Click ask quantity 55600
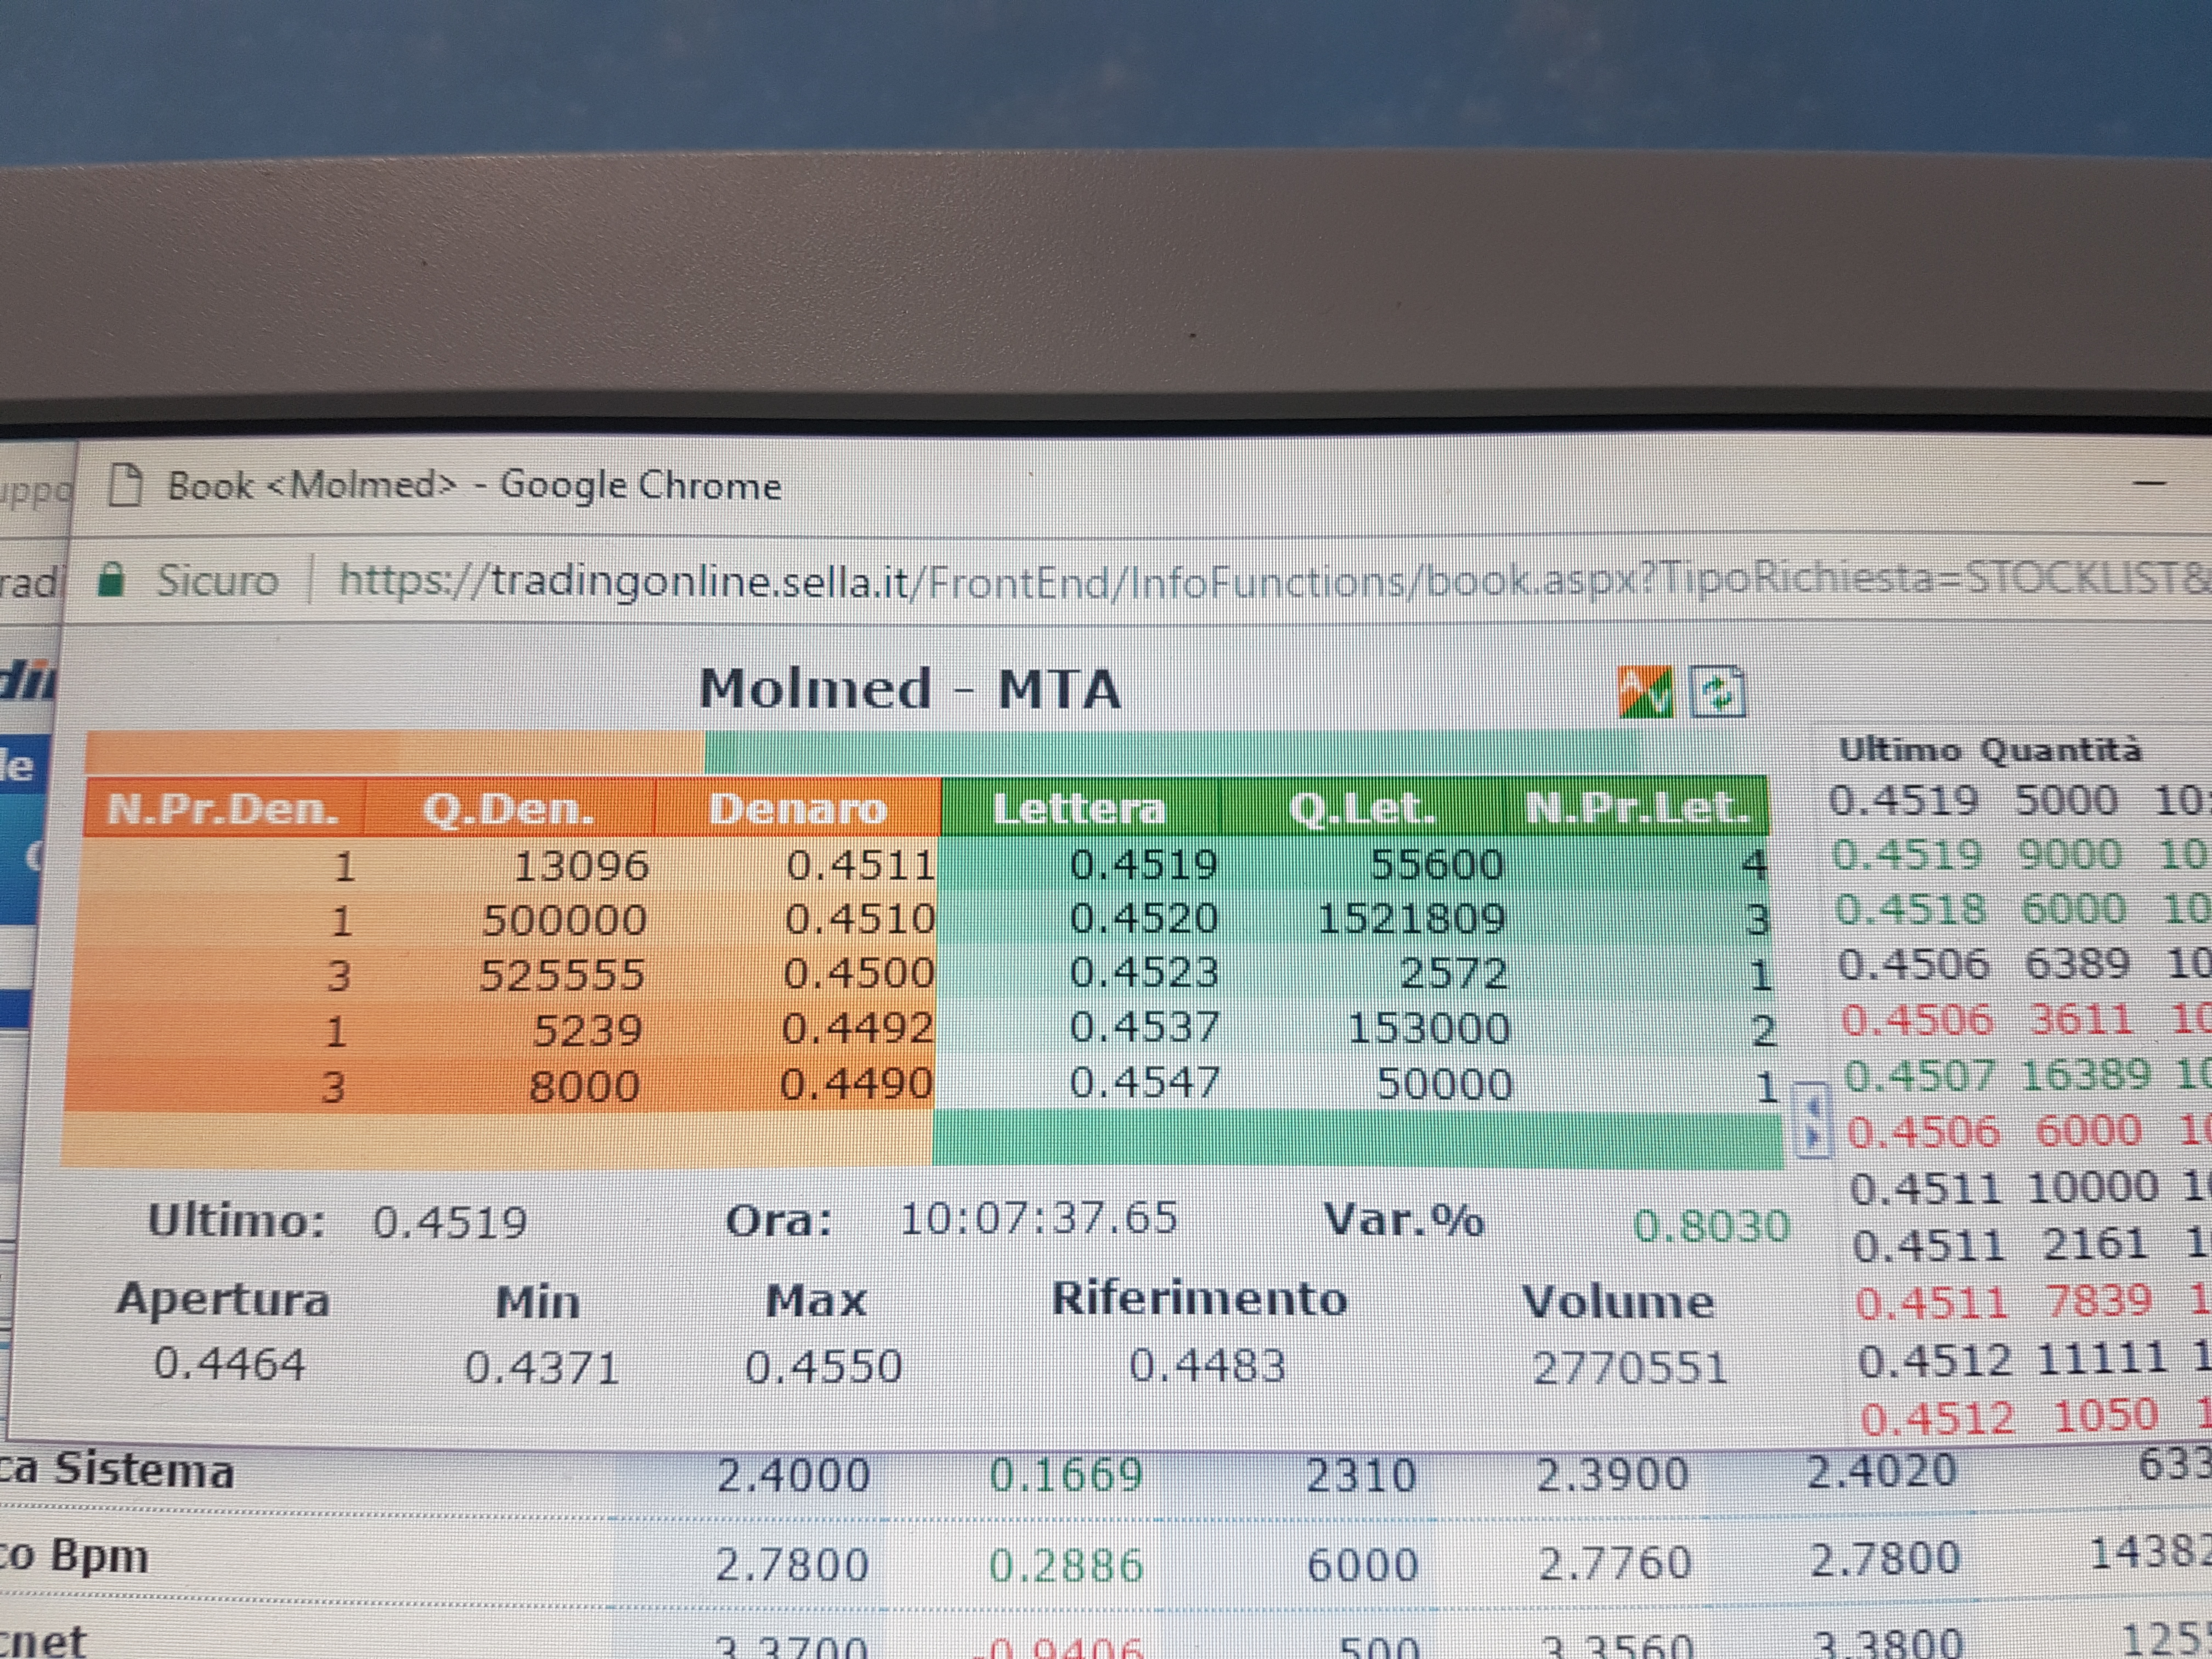Image resolution: width=2212 pixels, height=1659 pixels. pos(1436,865)
